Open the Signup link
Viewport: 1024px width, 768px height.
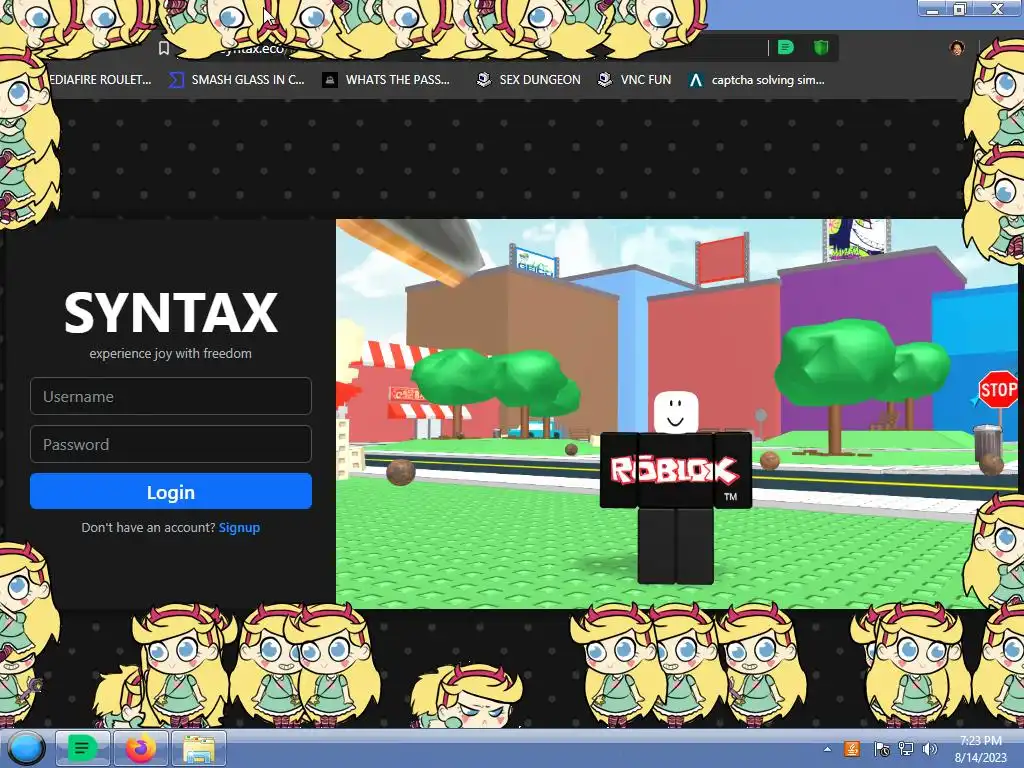pos(239,527)
